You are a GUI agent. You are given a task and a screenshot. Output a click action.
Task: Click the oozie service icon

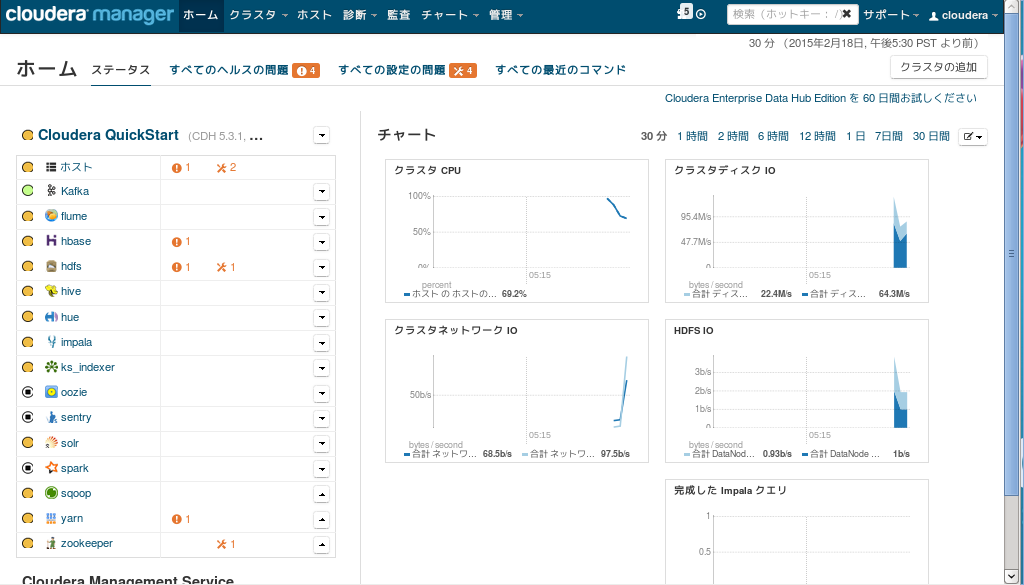tap(52, 392)
